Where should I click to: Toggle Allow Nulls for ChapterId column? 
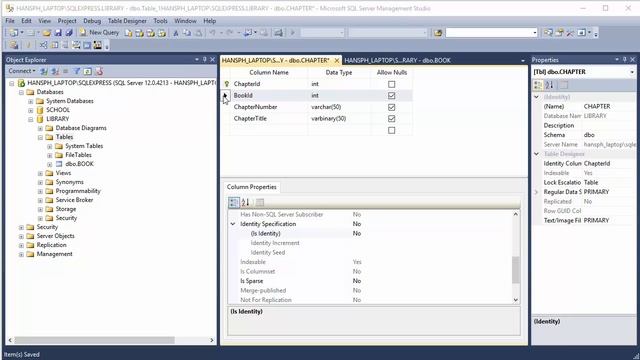(x=391, y=84)
